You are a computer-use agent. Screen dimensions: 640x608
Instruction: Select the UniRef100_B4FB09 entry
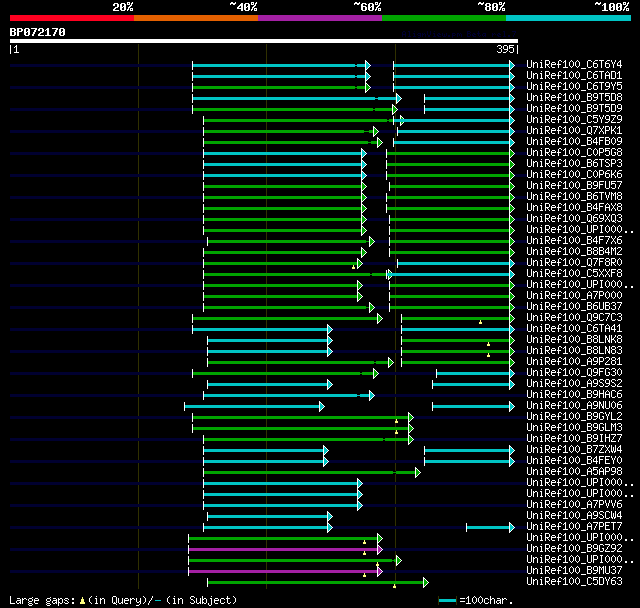coord(574,142)
